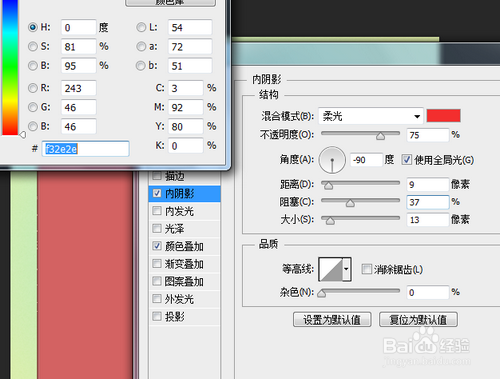Select the Lab L radio button
Viewport: 500px width, 379px height.
141,27
